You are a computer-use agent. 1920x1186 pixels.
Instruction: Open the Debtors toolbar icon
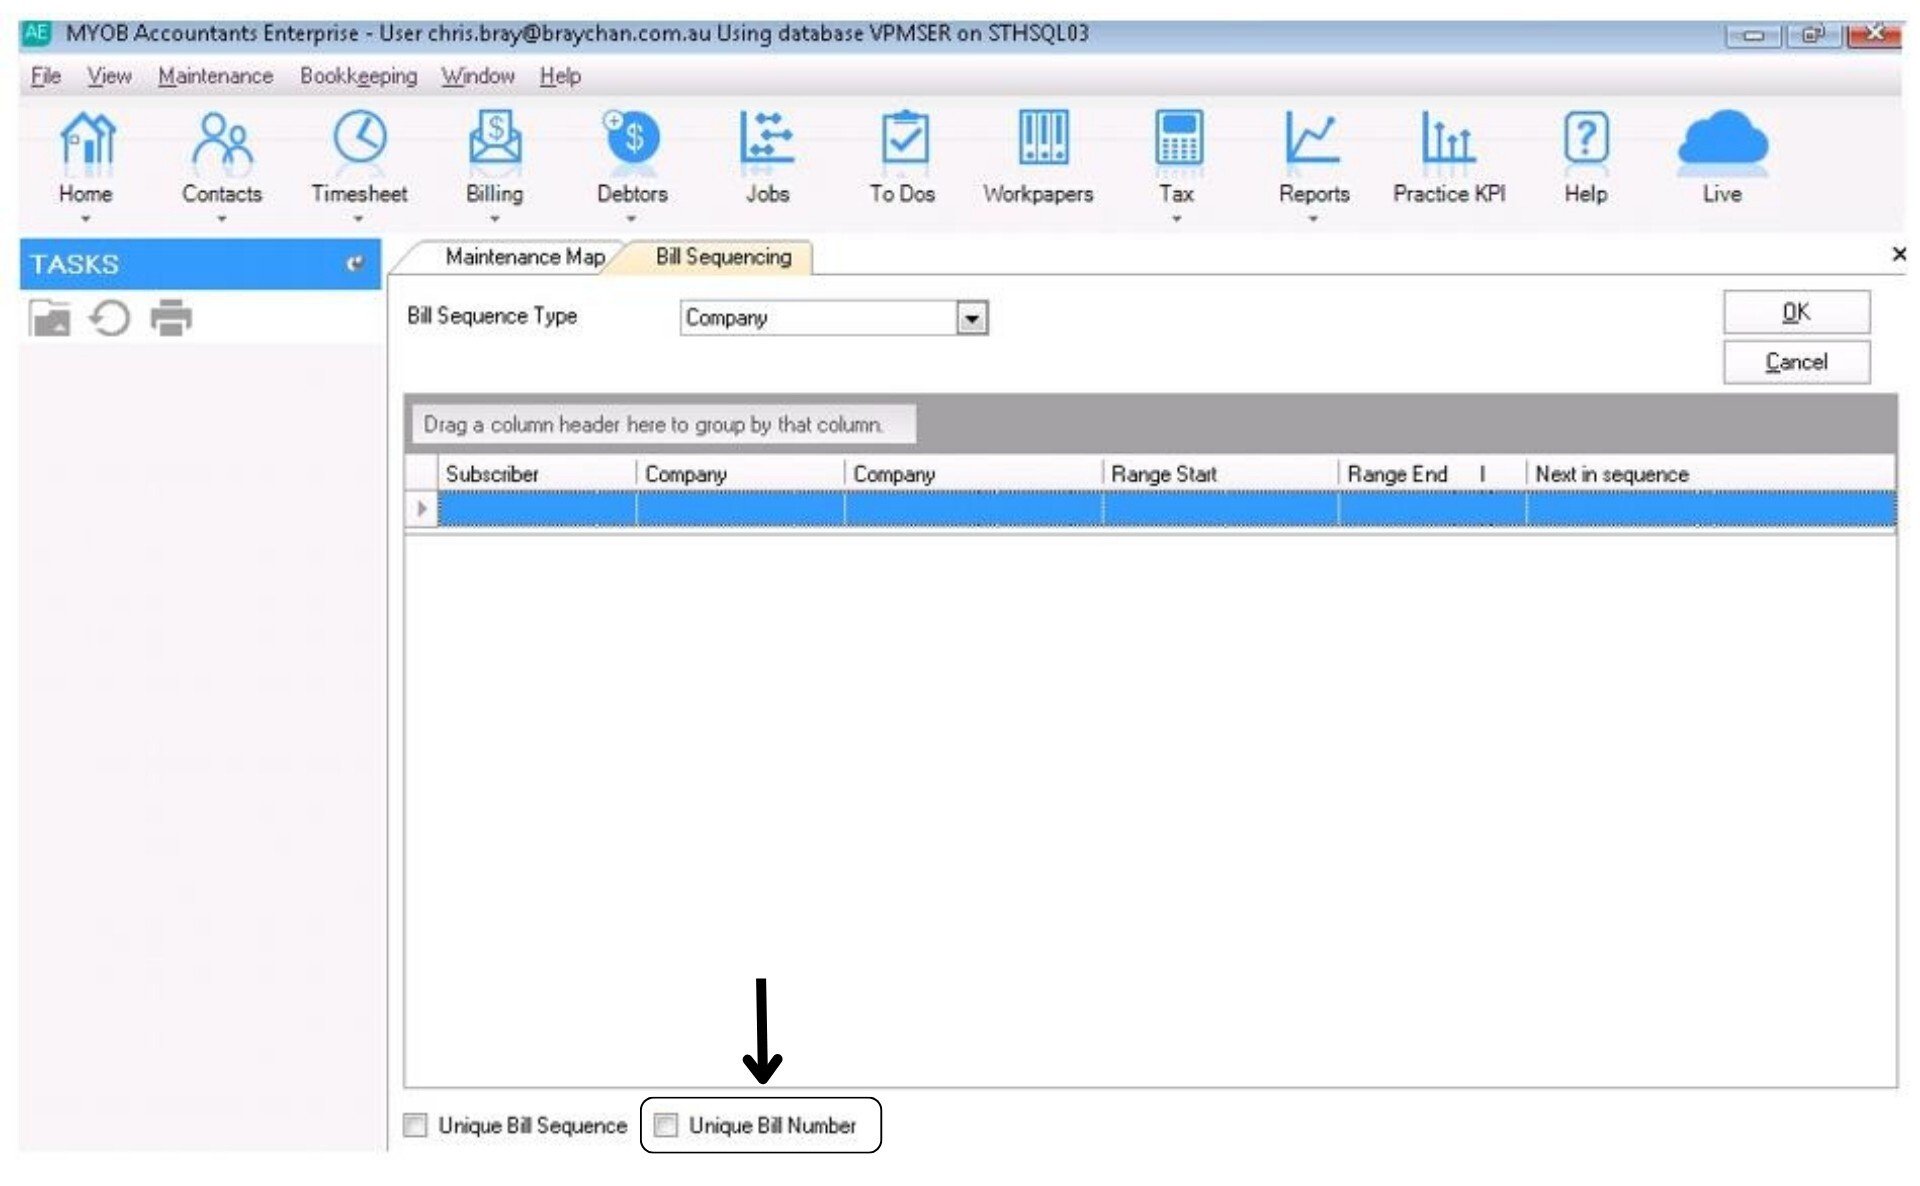point(631,139)
